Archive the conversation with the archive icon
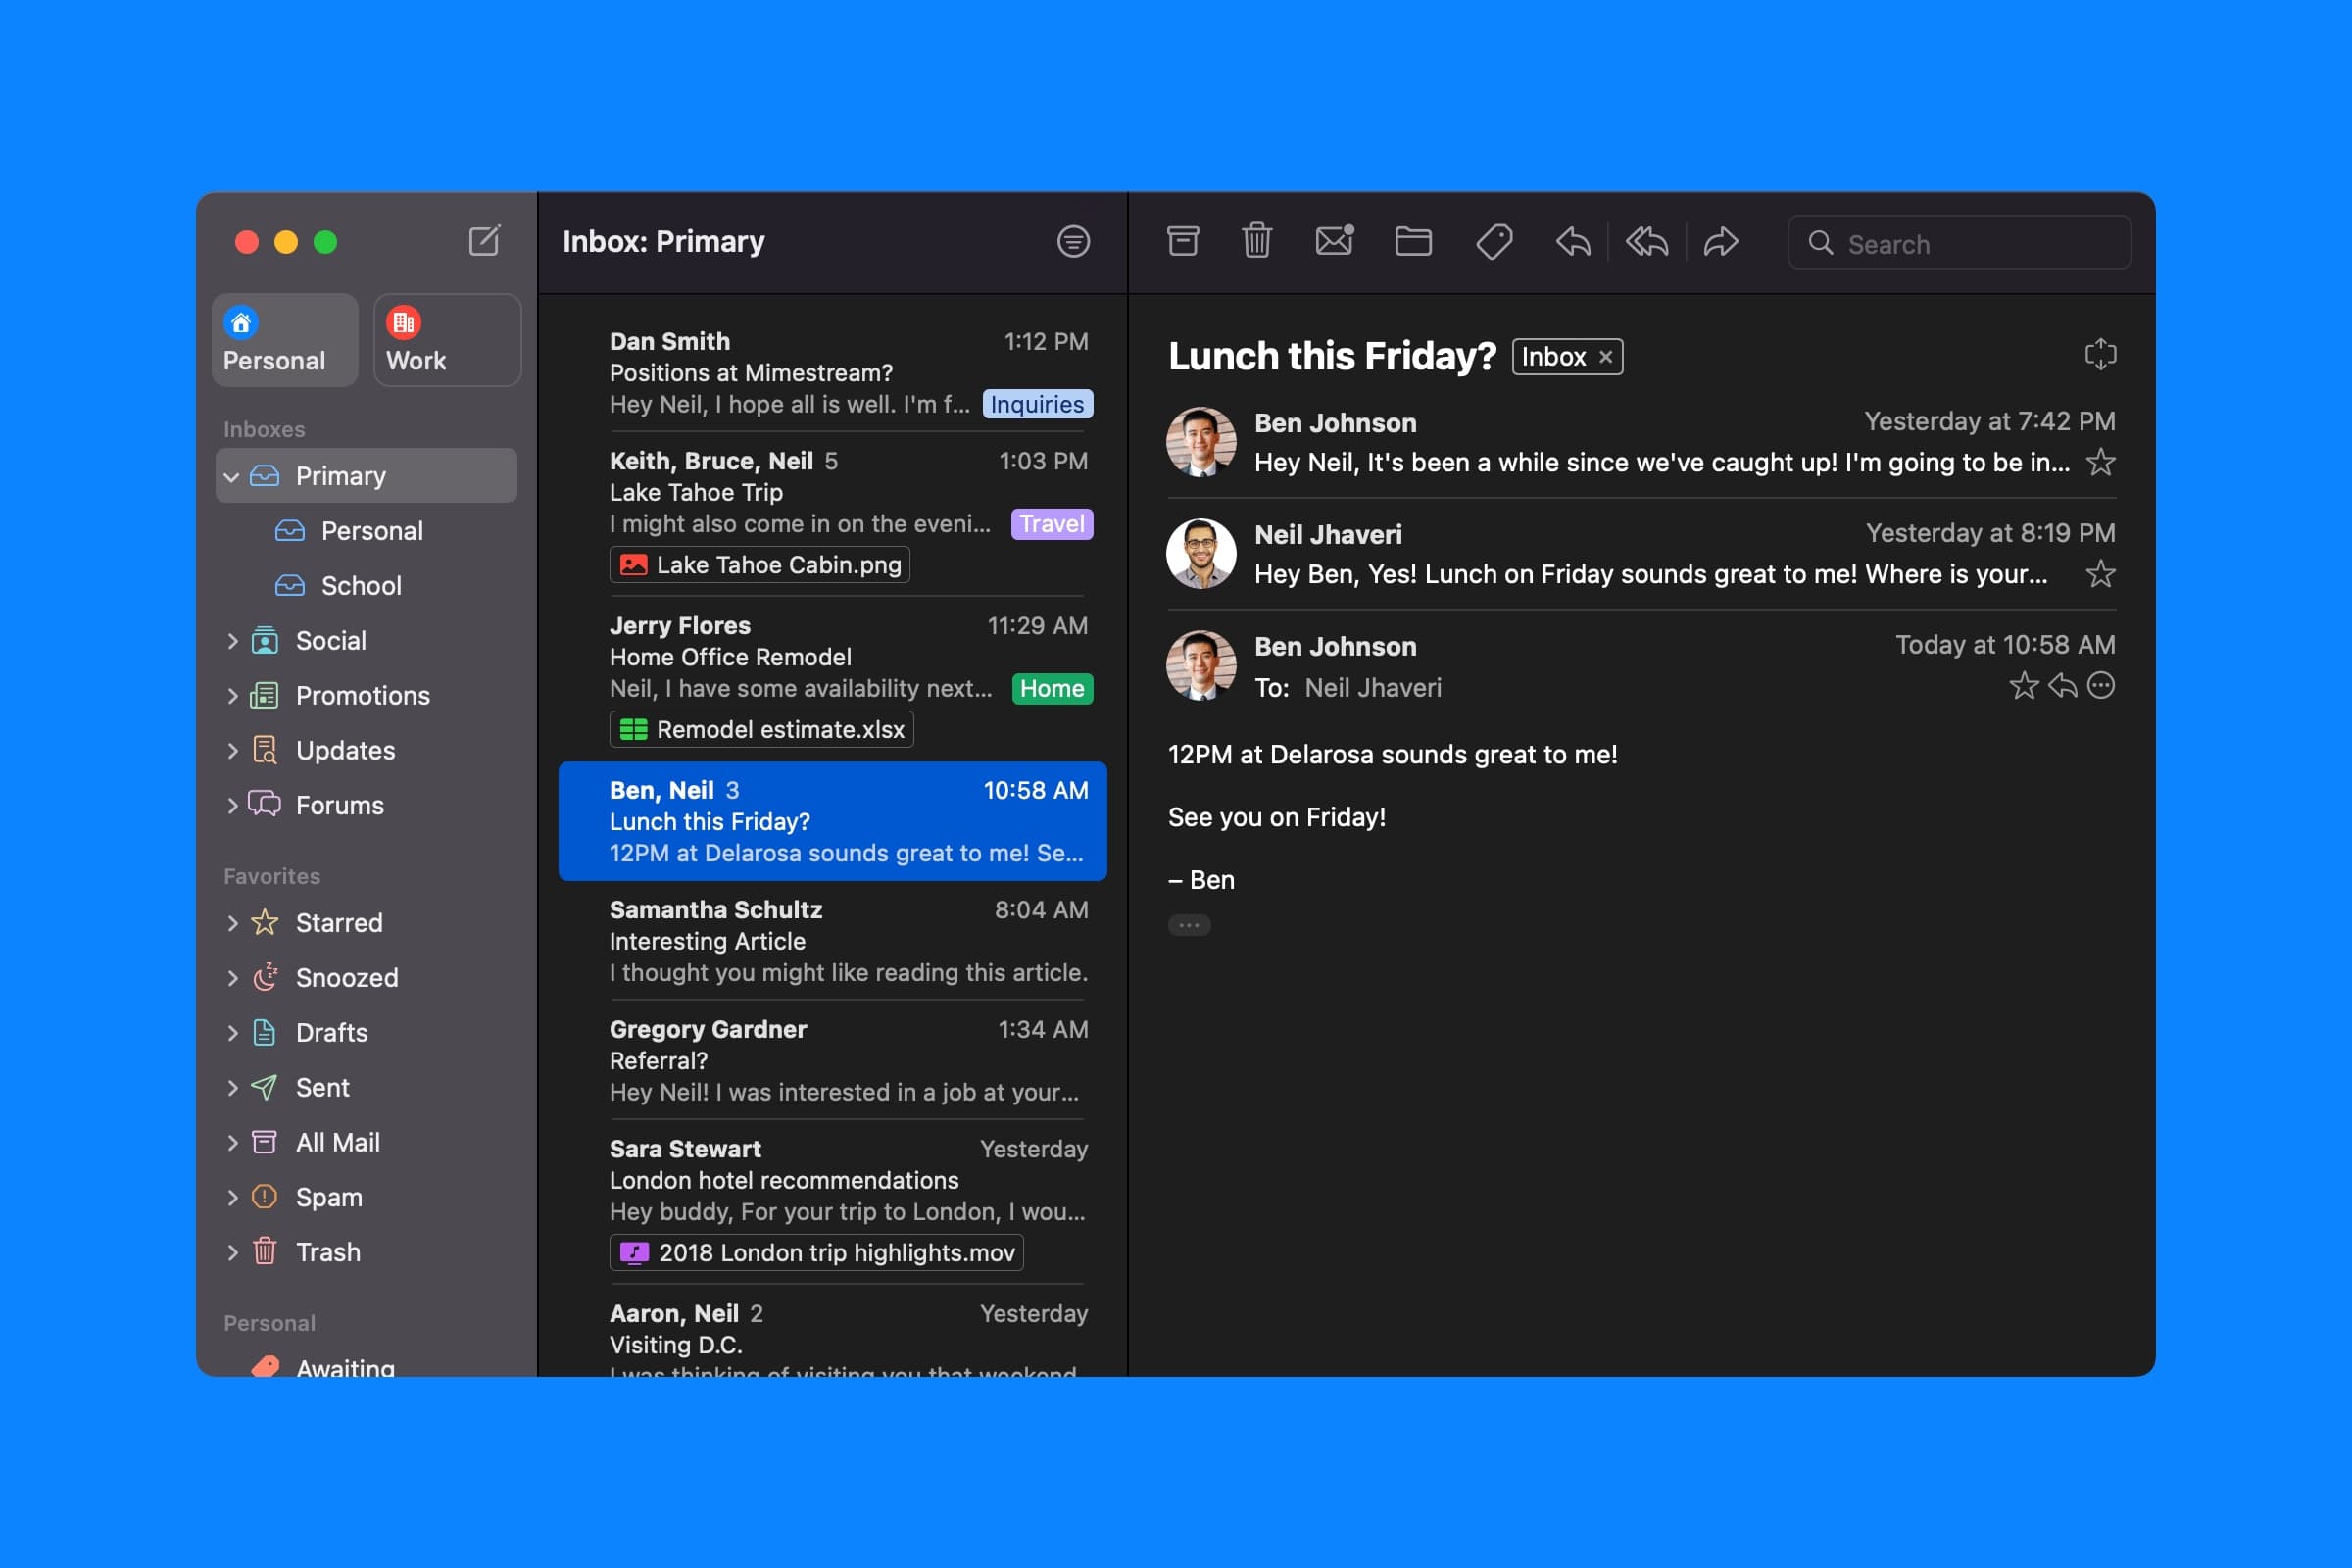Viewport: 2352px width, 1568px height. point(1183,241)
